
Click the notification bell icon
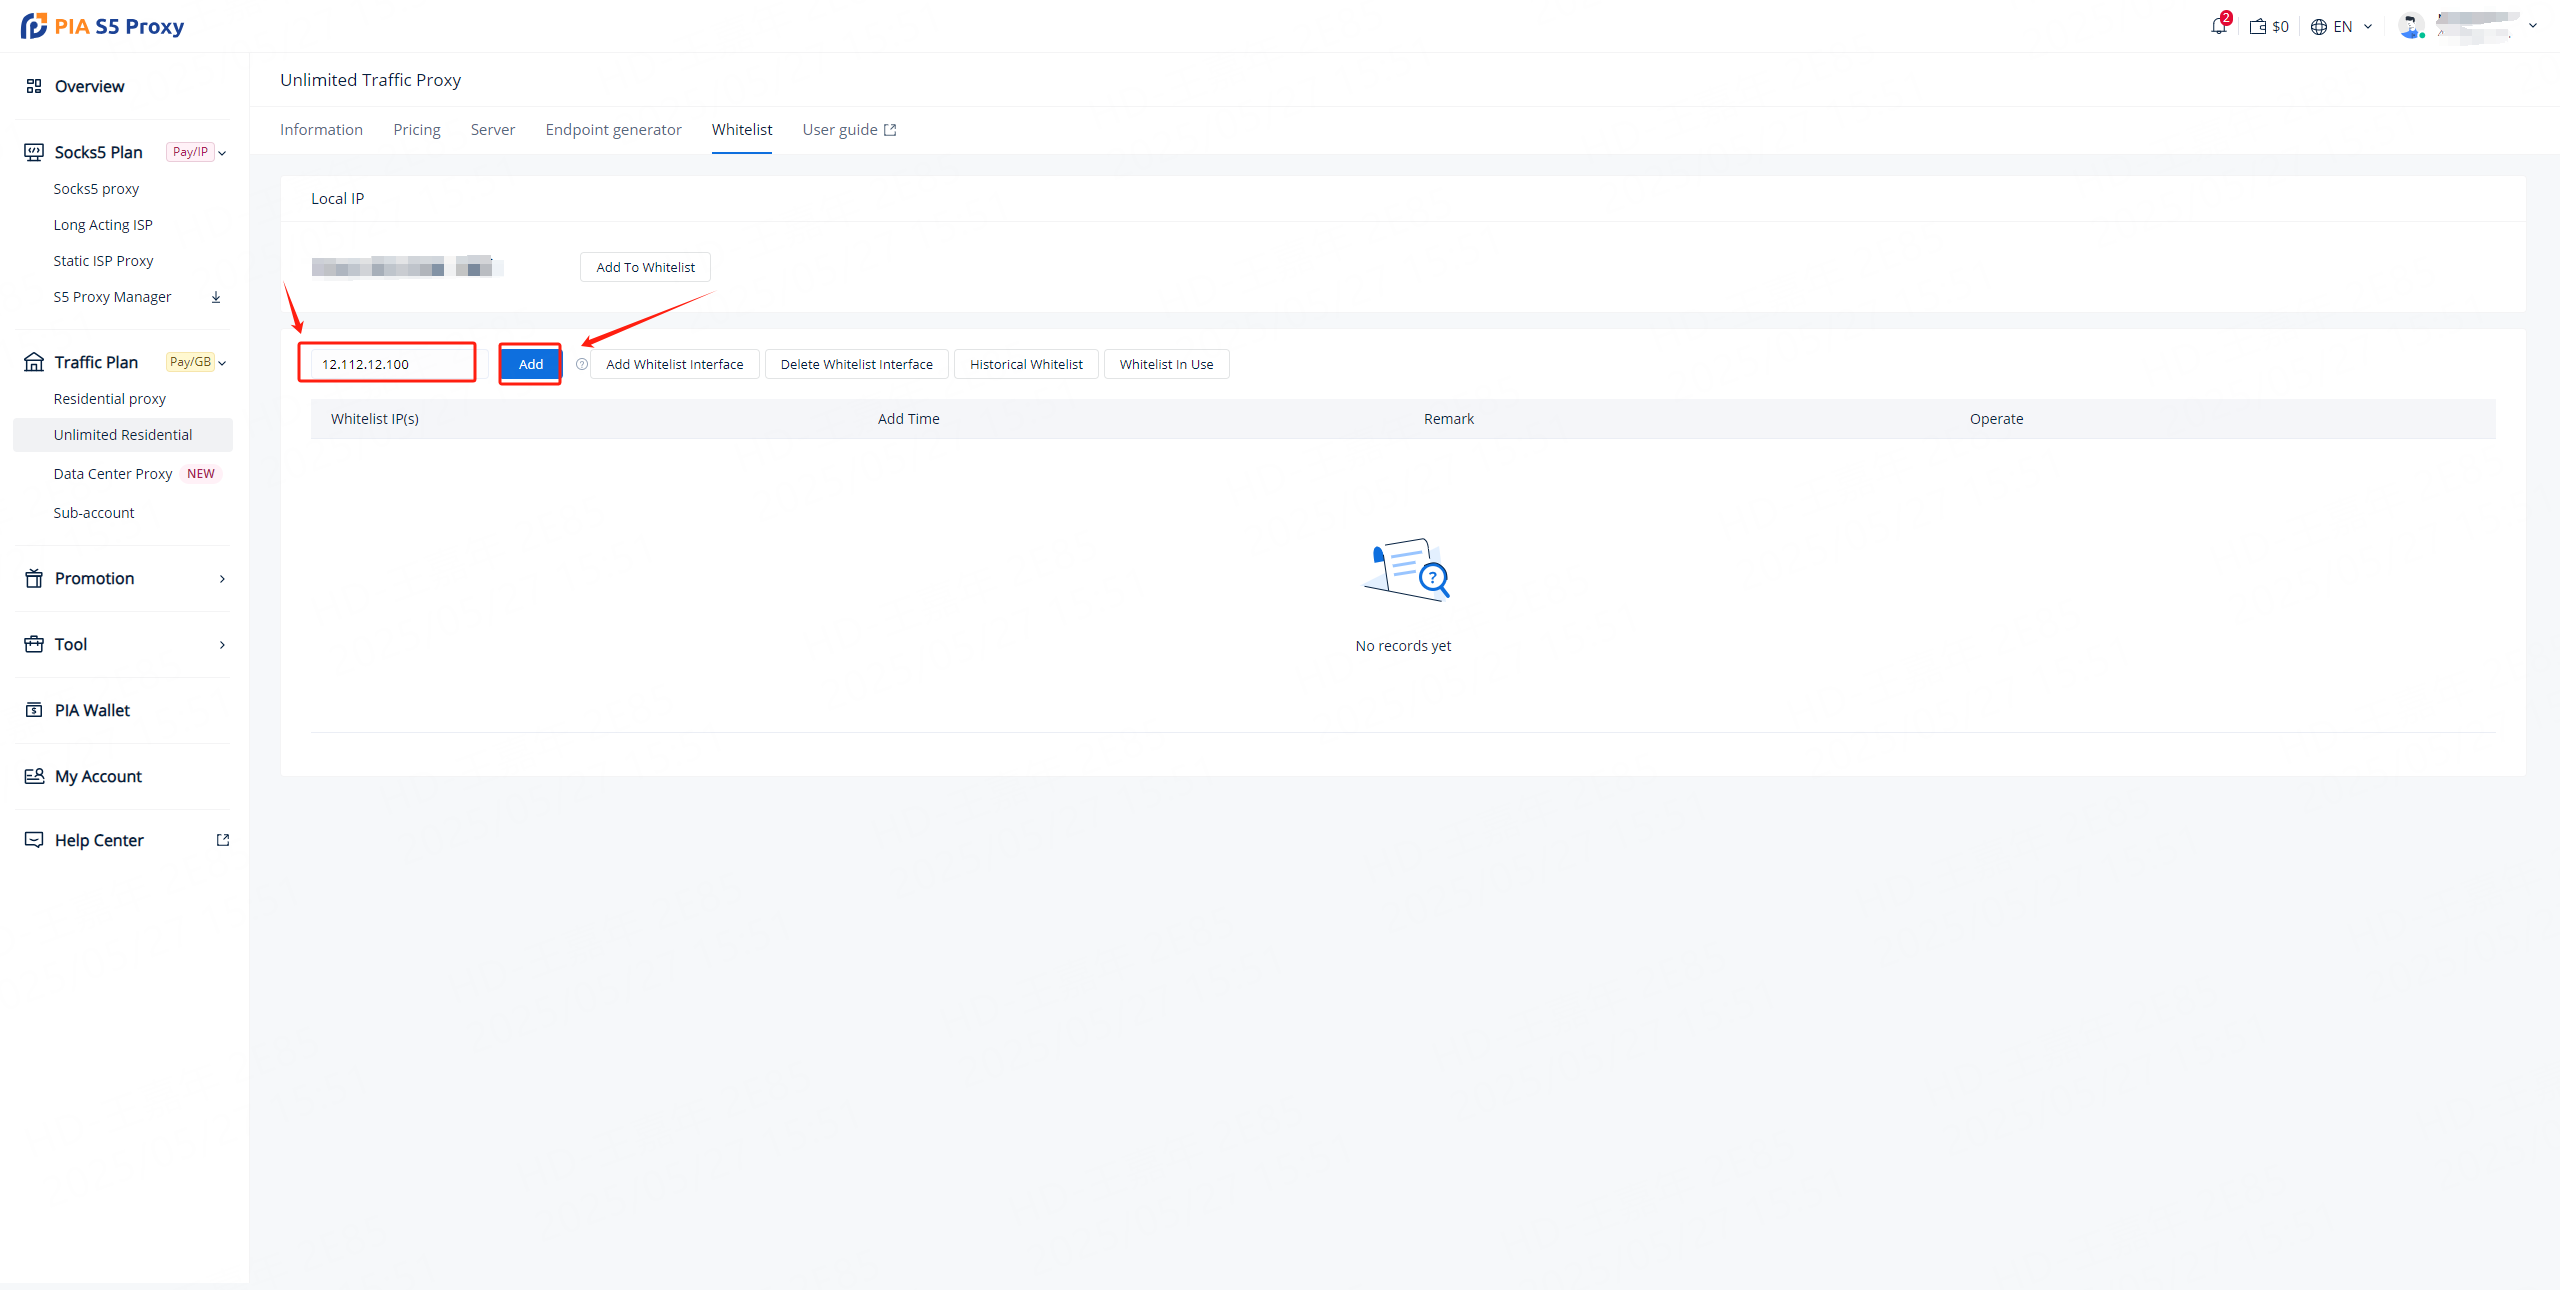click(x=2218, y=26)
